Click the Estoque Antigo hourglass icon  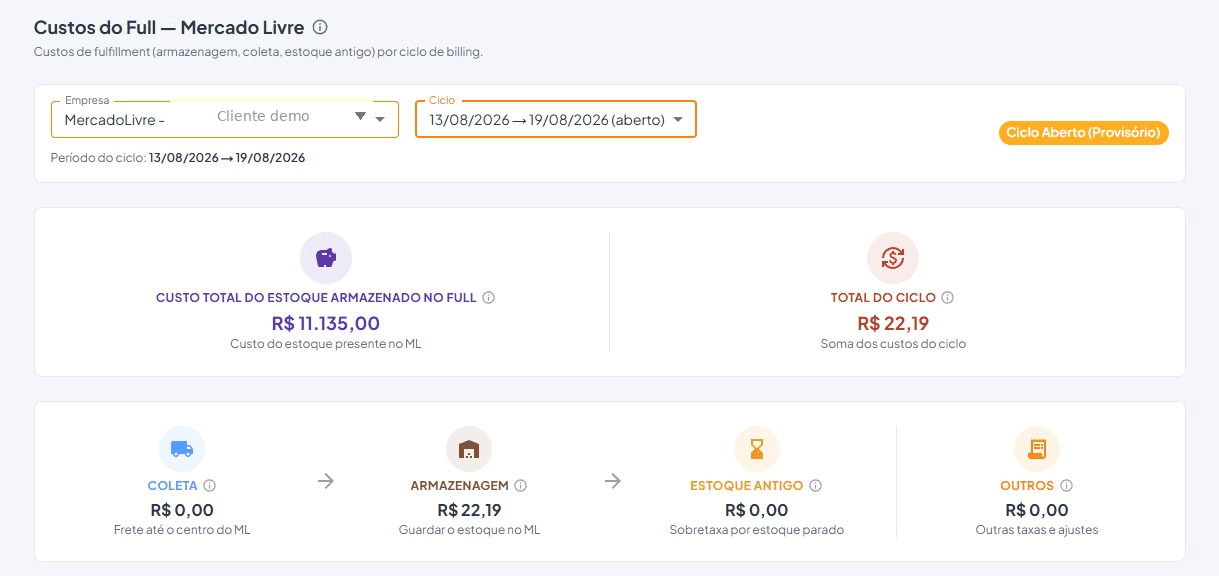[x=757, y=449]
